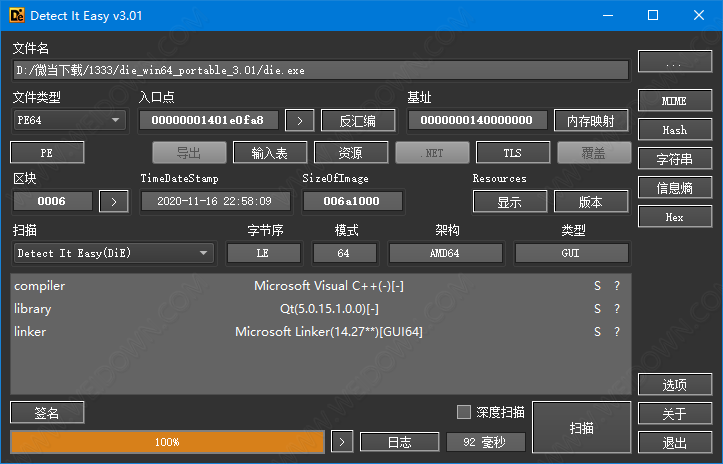Screen dimensions: 723x464
Task: Go to entry point with arrow button
Action: click(300, 121)
